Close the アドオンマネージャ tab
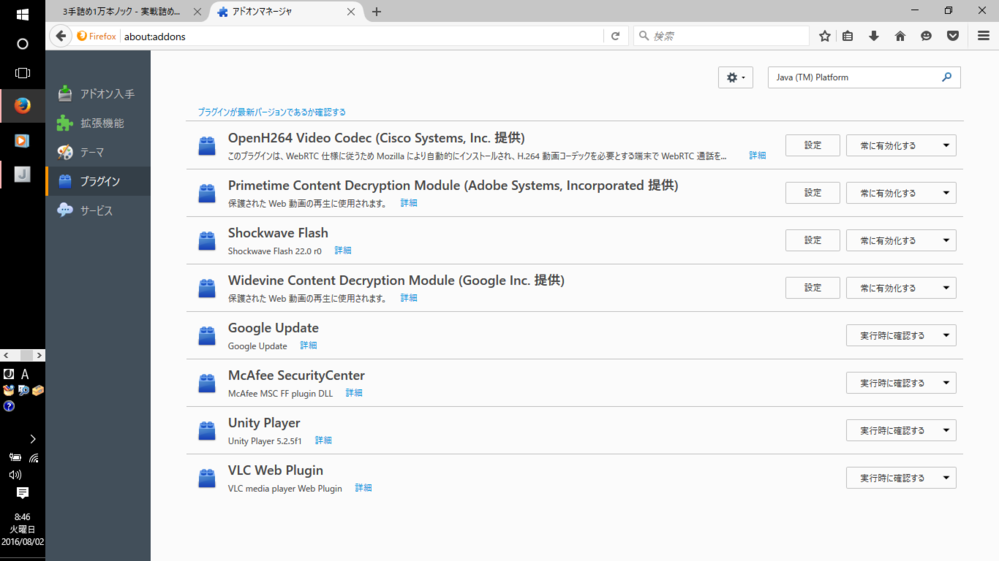 350,11
